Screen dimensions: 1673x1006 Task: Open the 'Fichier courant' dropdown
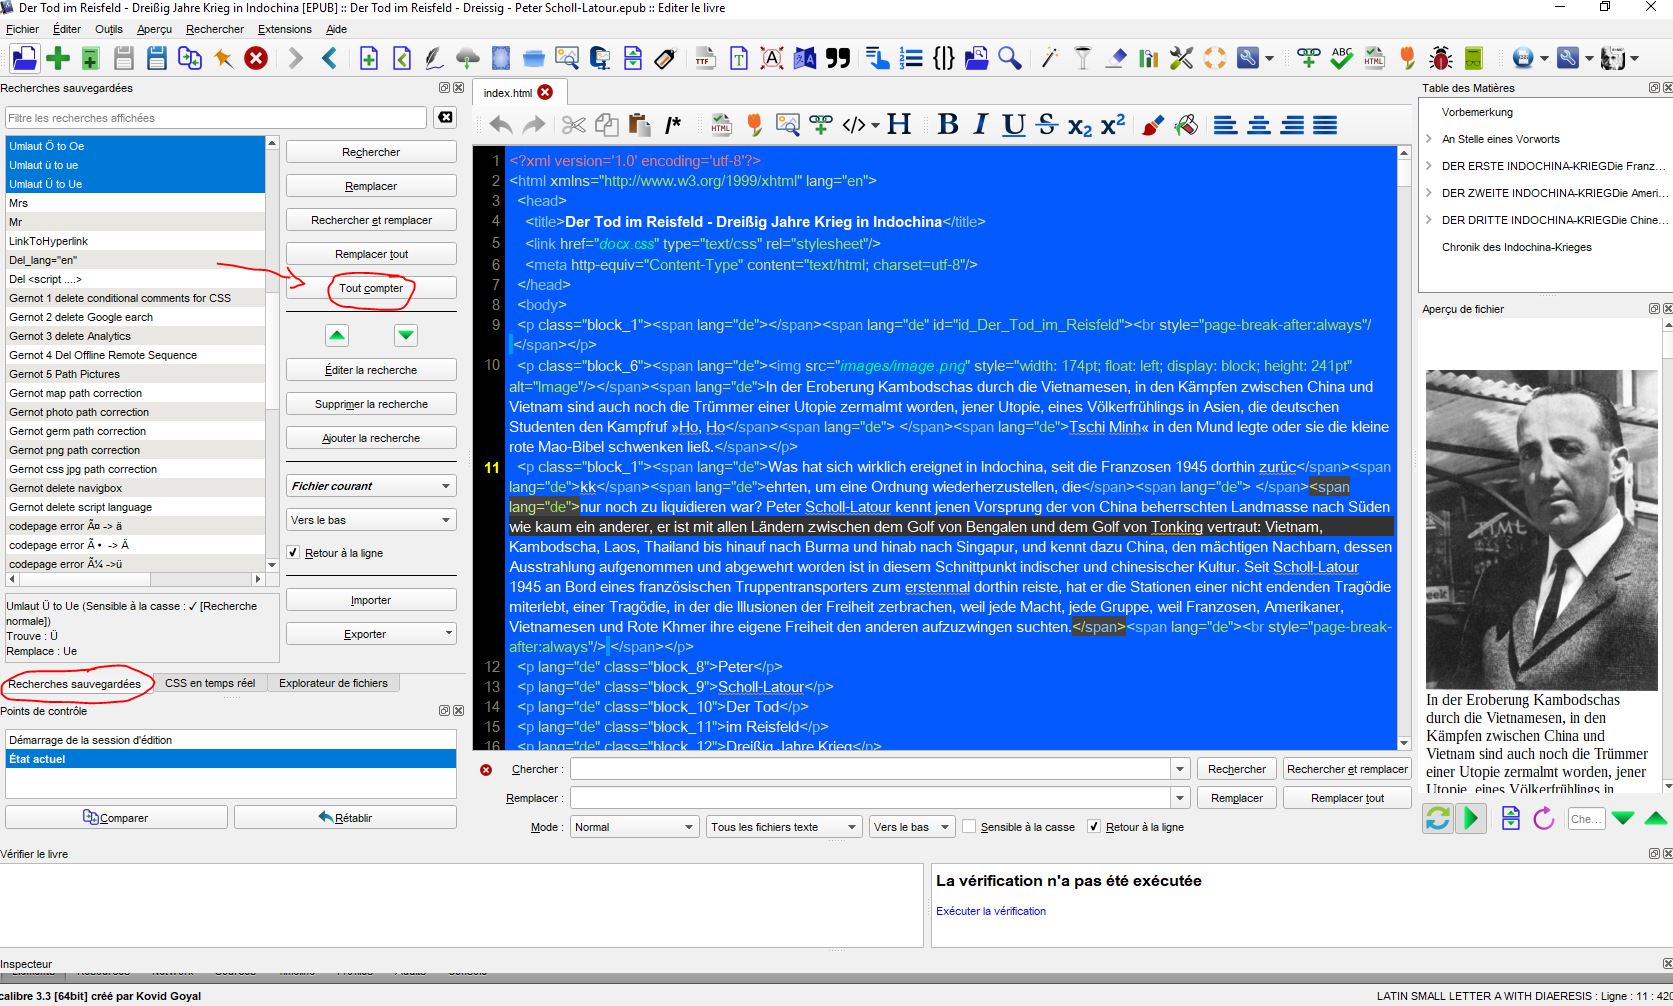tap(371, 486)
